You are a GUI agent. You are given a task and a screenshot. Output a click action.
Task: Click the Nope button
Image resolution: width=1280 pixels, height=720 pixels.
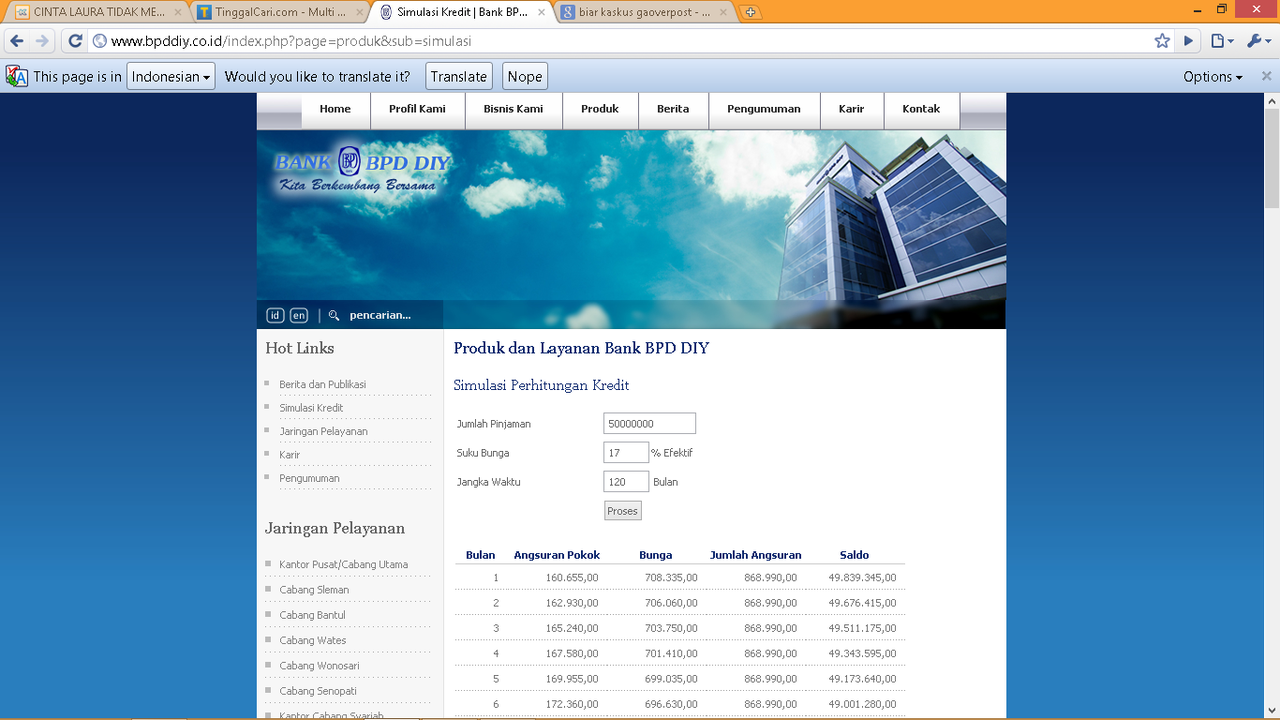click(524, 76)
